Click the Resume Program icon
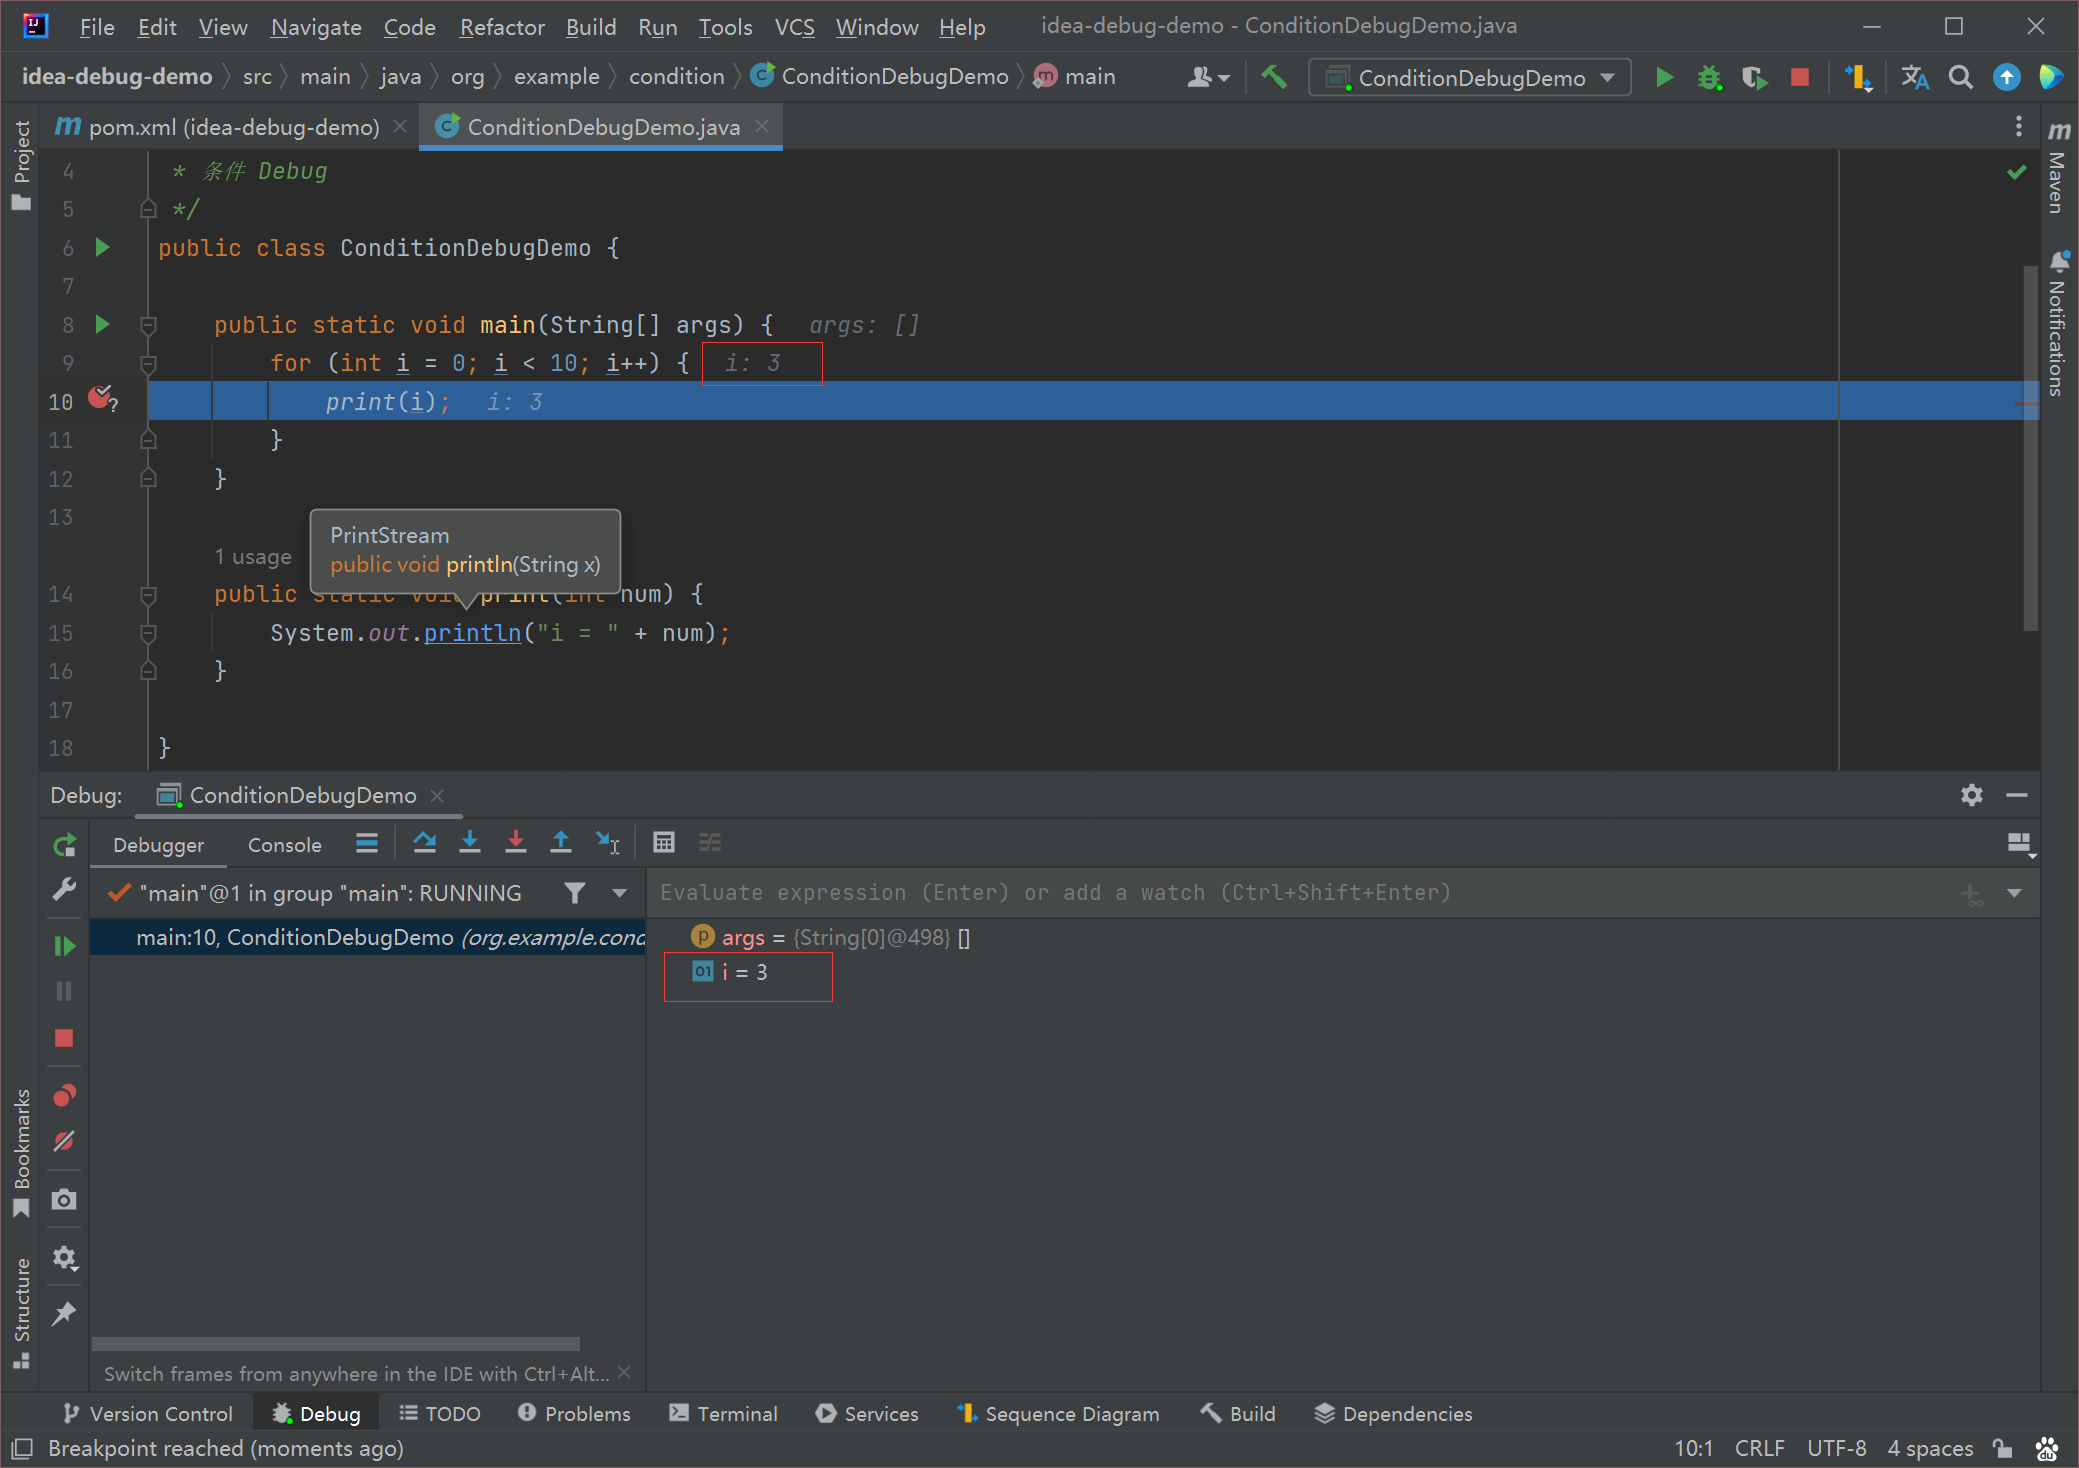 point(64,945)
